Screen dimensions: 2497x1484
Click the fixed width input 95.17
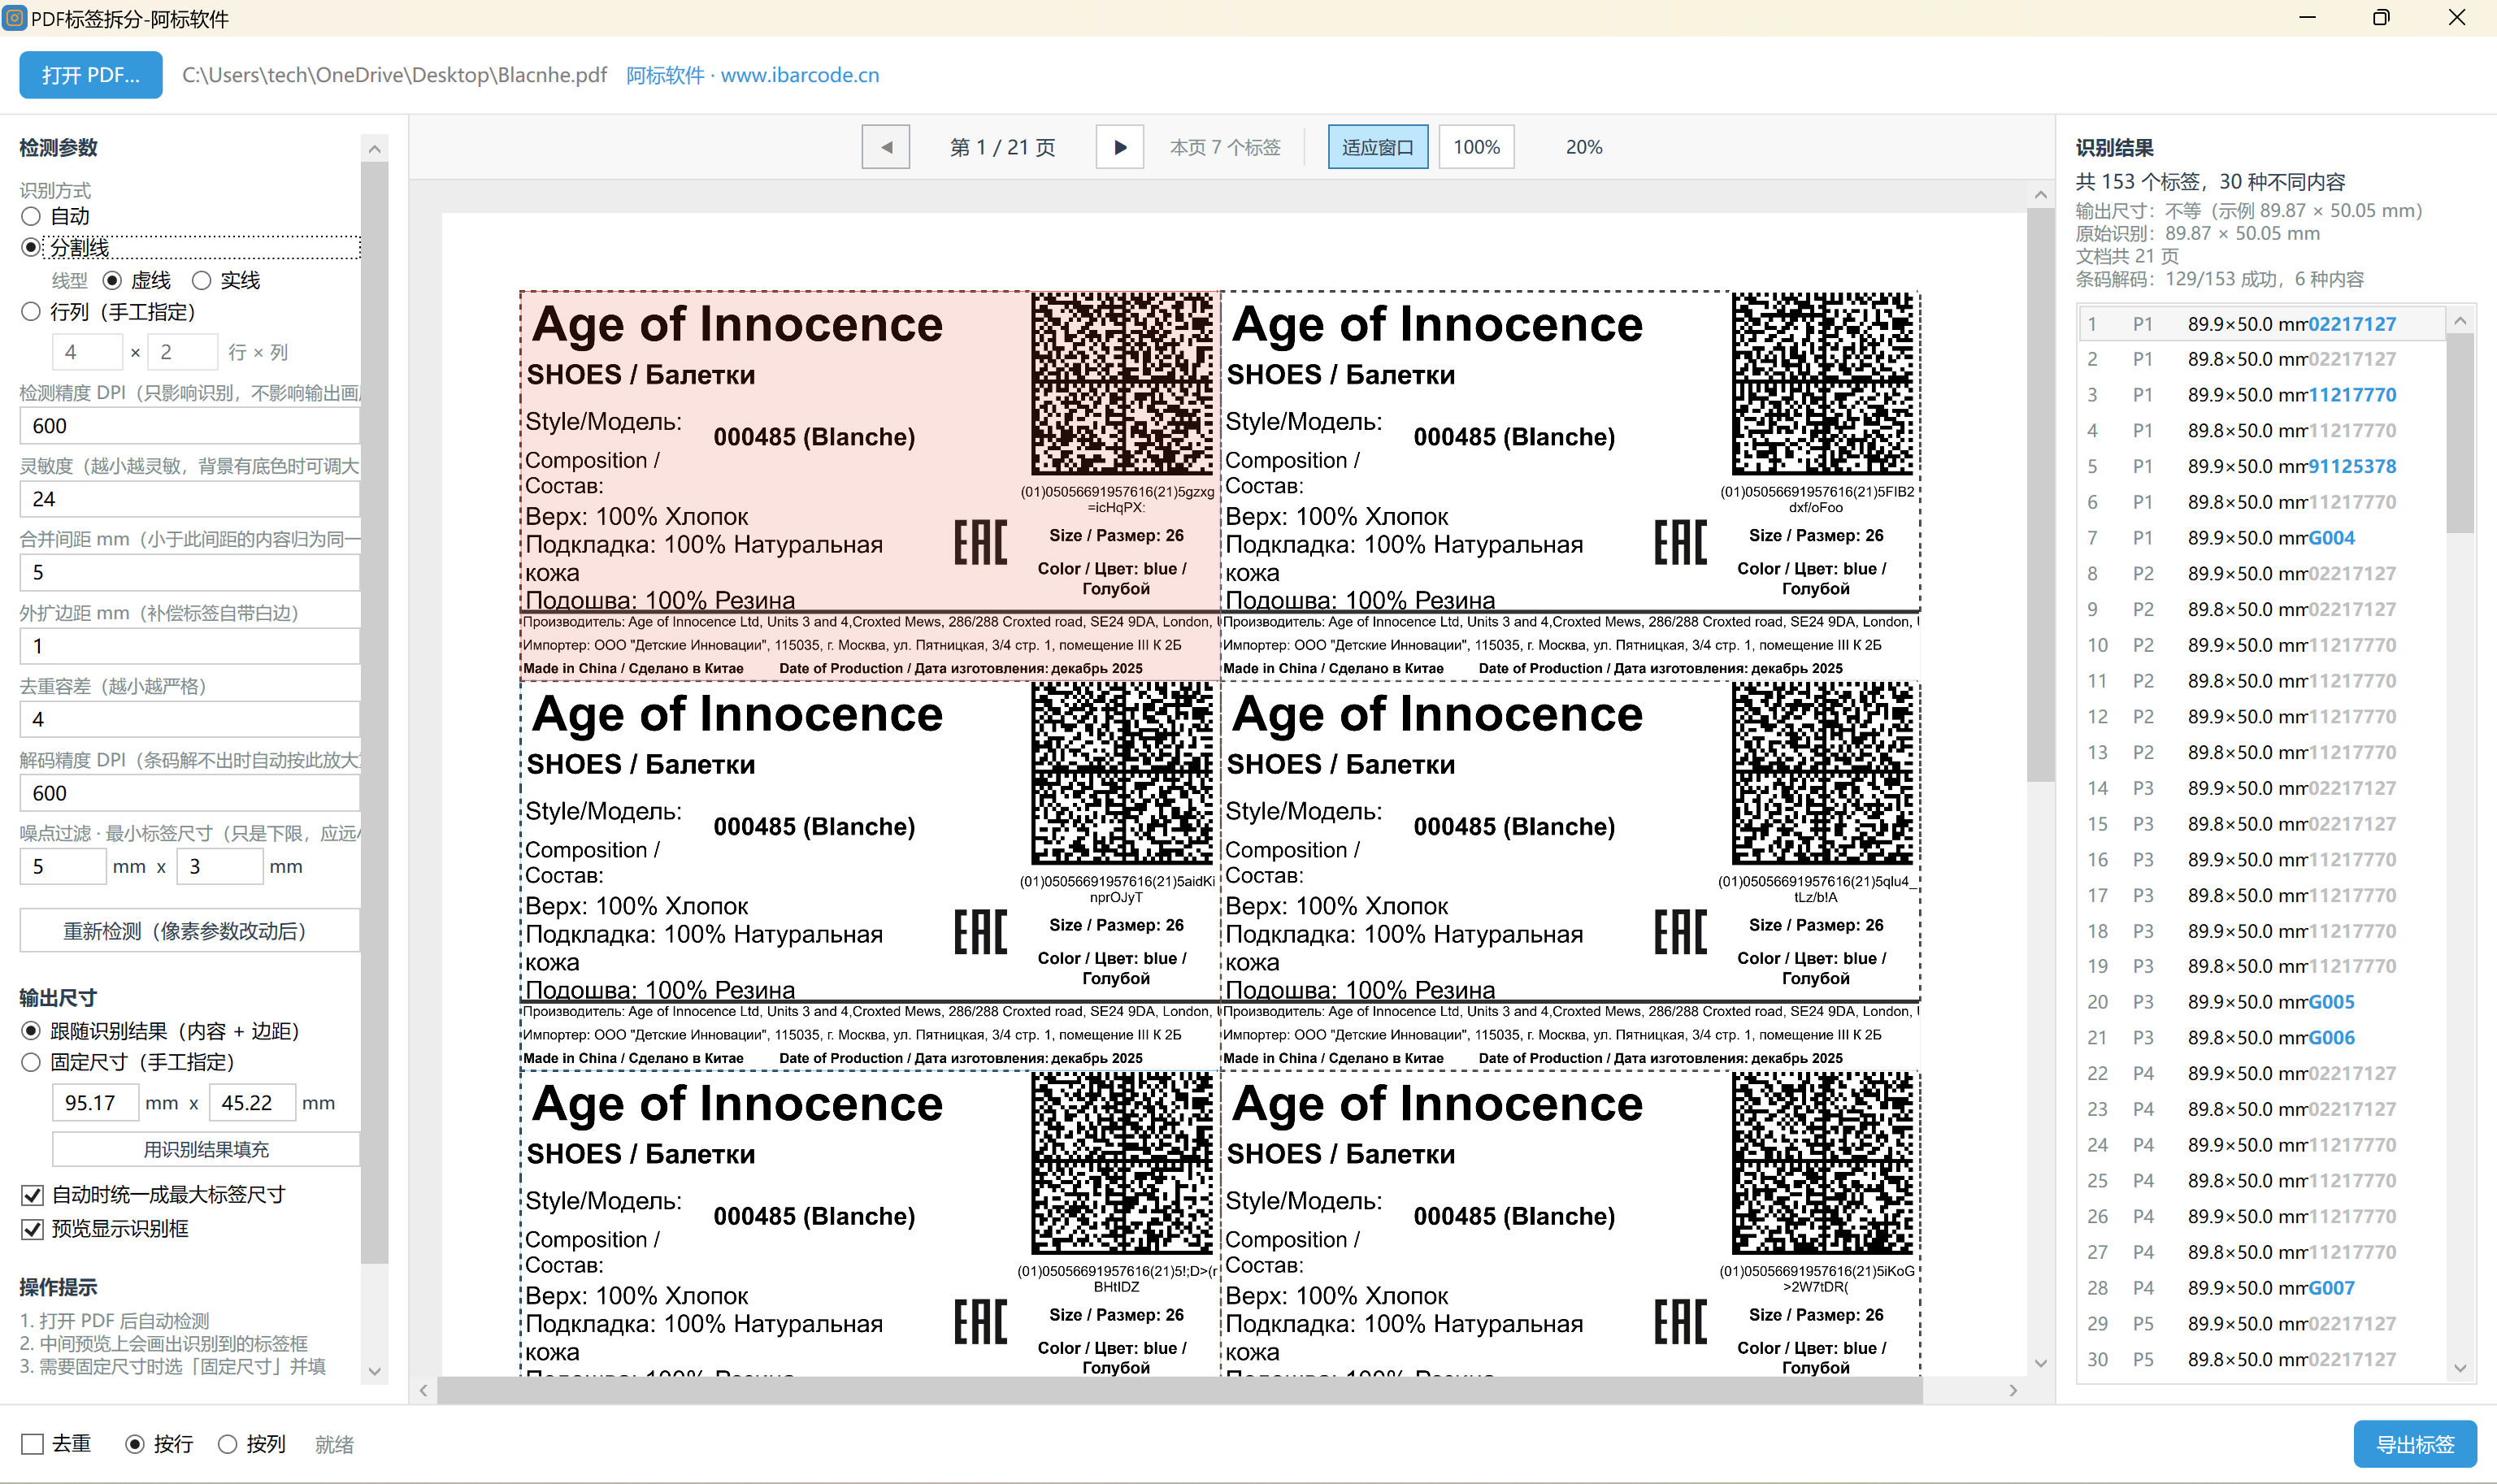94,1102
